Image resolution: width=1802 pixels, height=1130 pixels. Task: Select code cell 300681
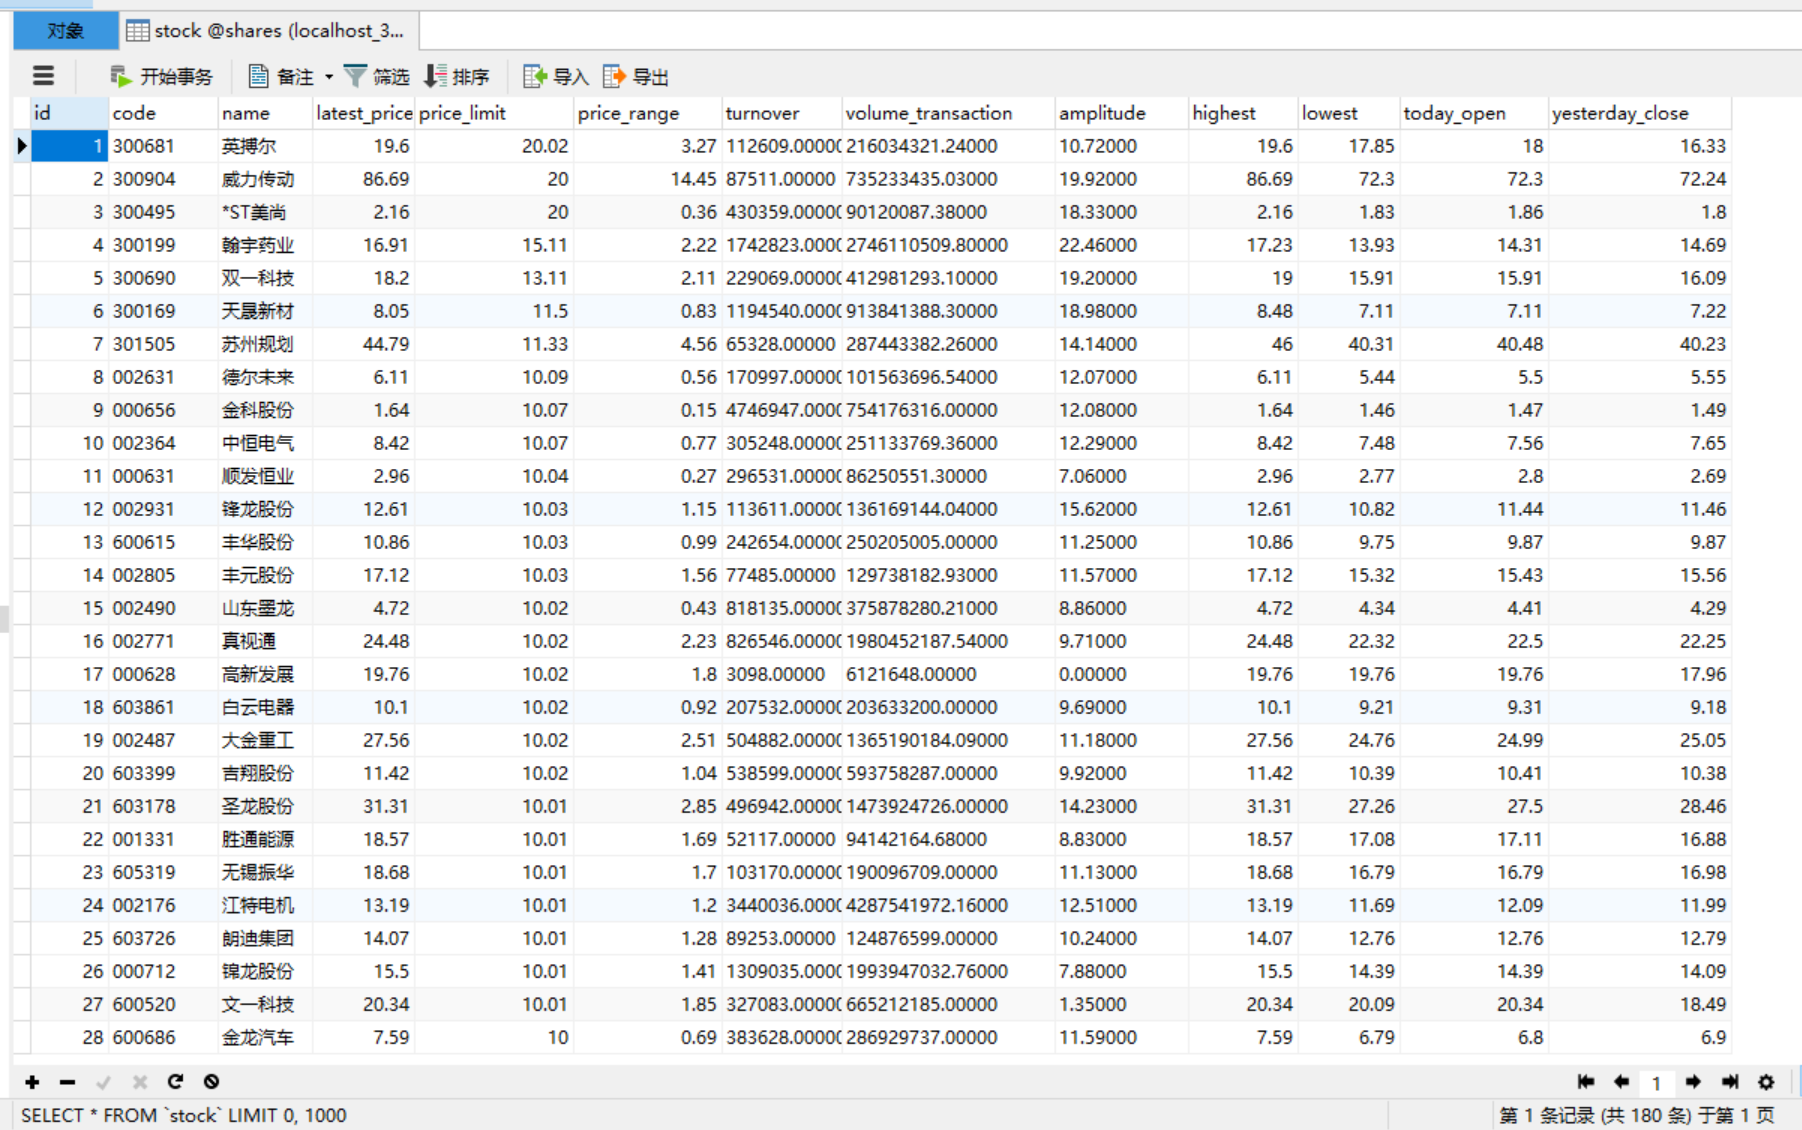(x=163, y=146)
